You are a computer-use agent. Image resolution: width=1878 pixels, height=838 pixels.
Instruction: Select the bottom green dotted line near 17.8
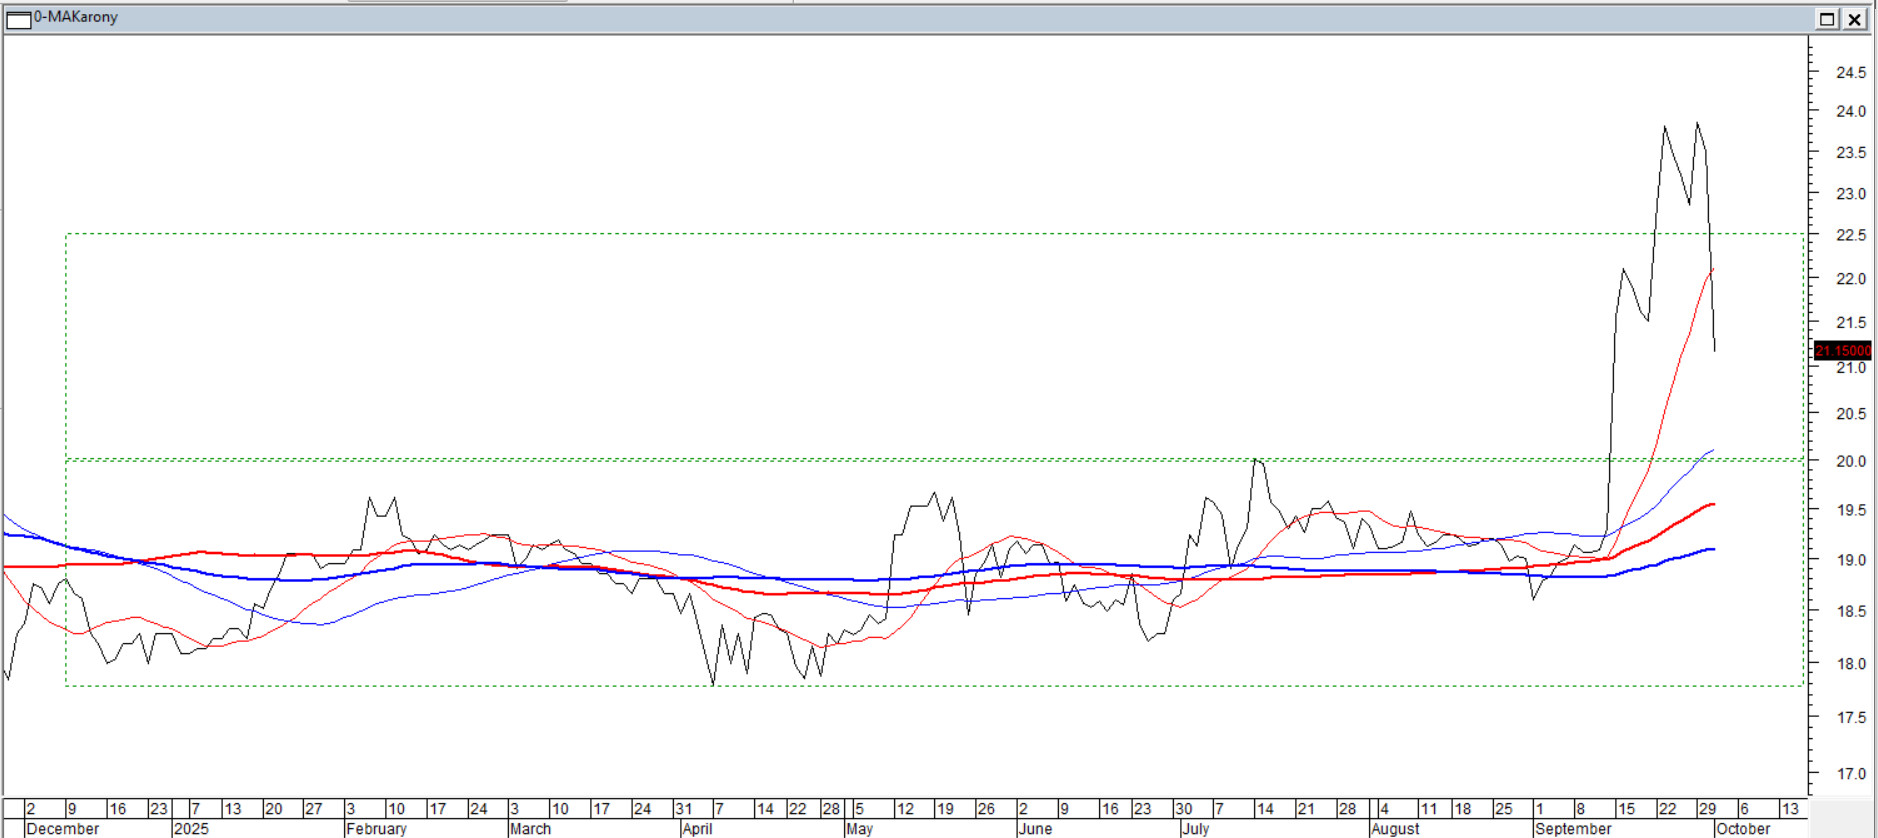click(x=900, y=686)
